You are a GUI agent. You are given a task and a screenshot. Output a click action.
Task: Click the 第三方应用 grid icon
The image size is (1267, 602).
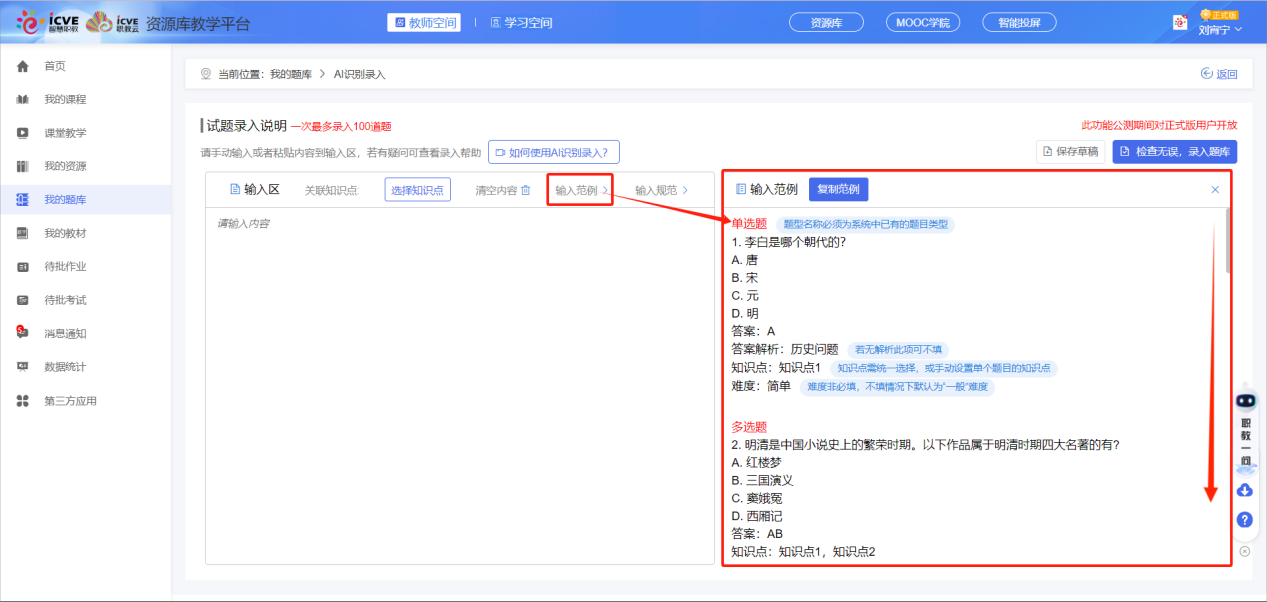pos(22,401)
